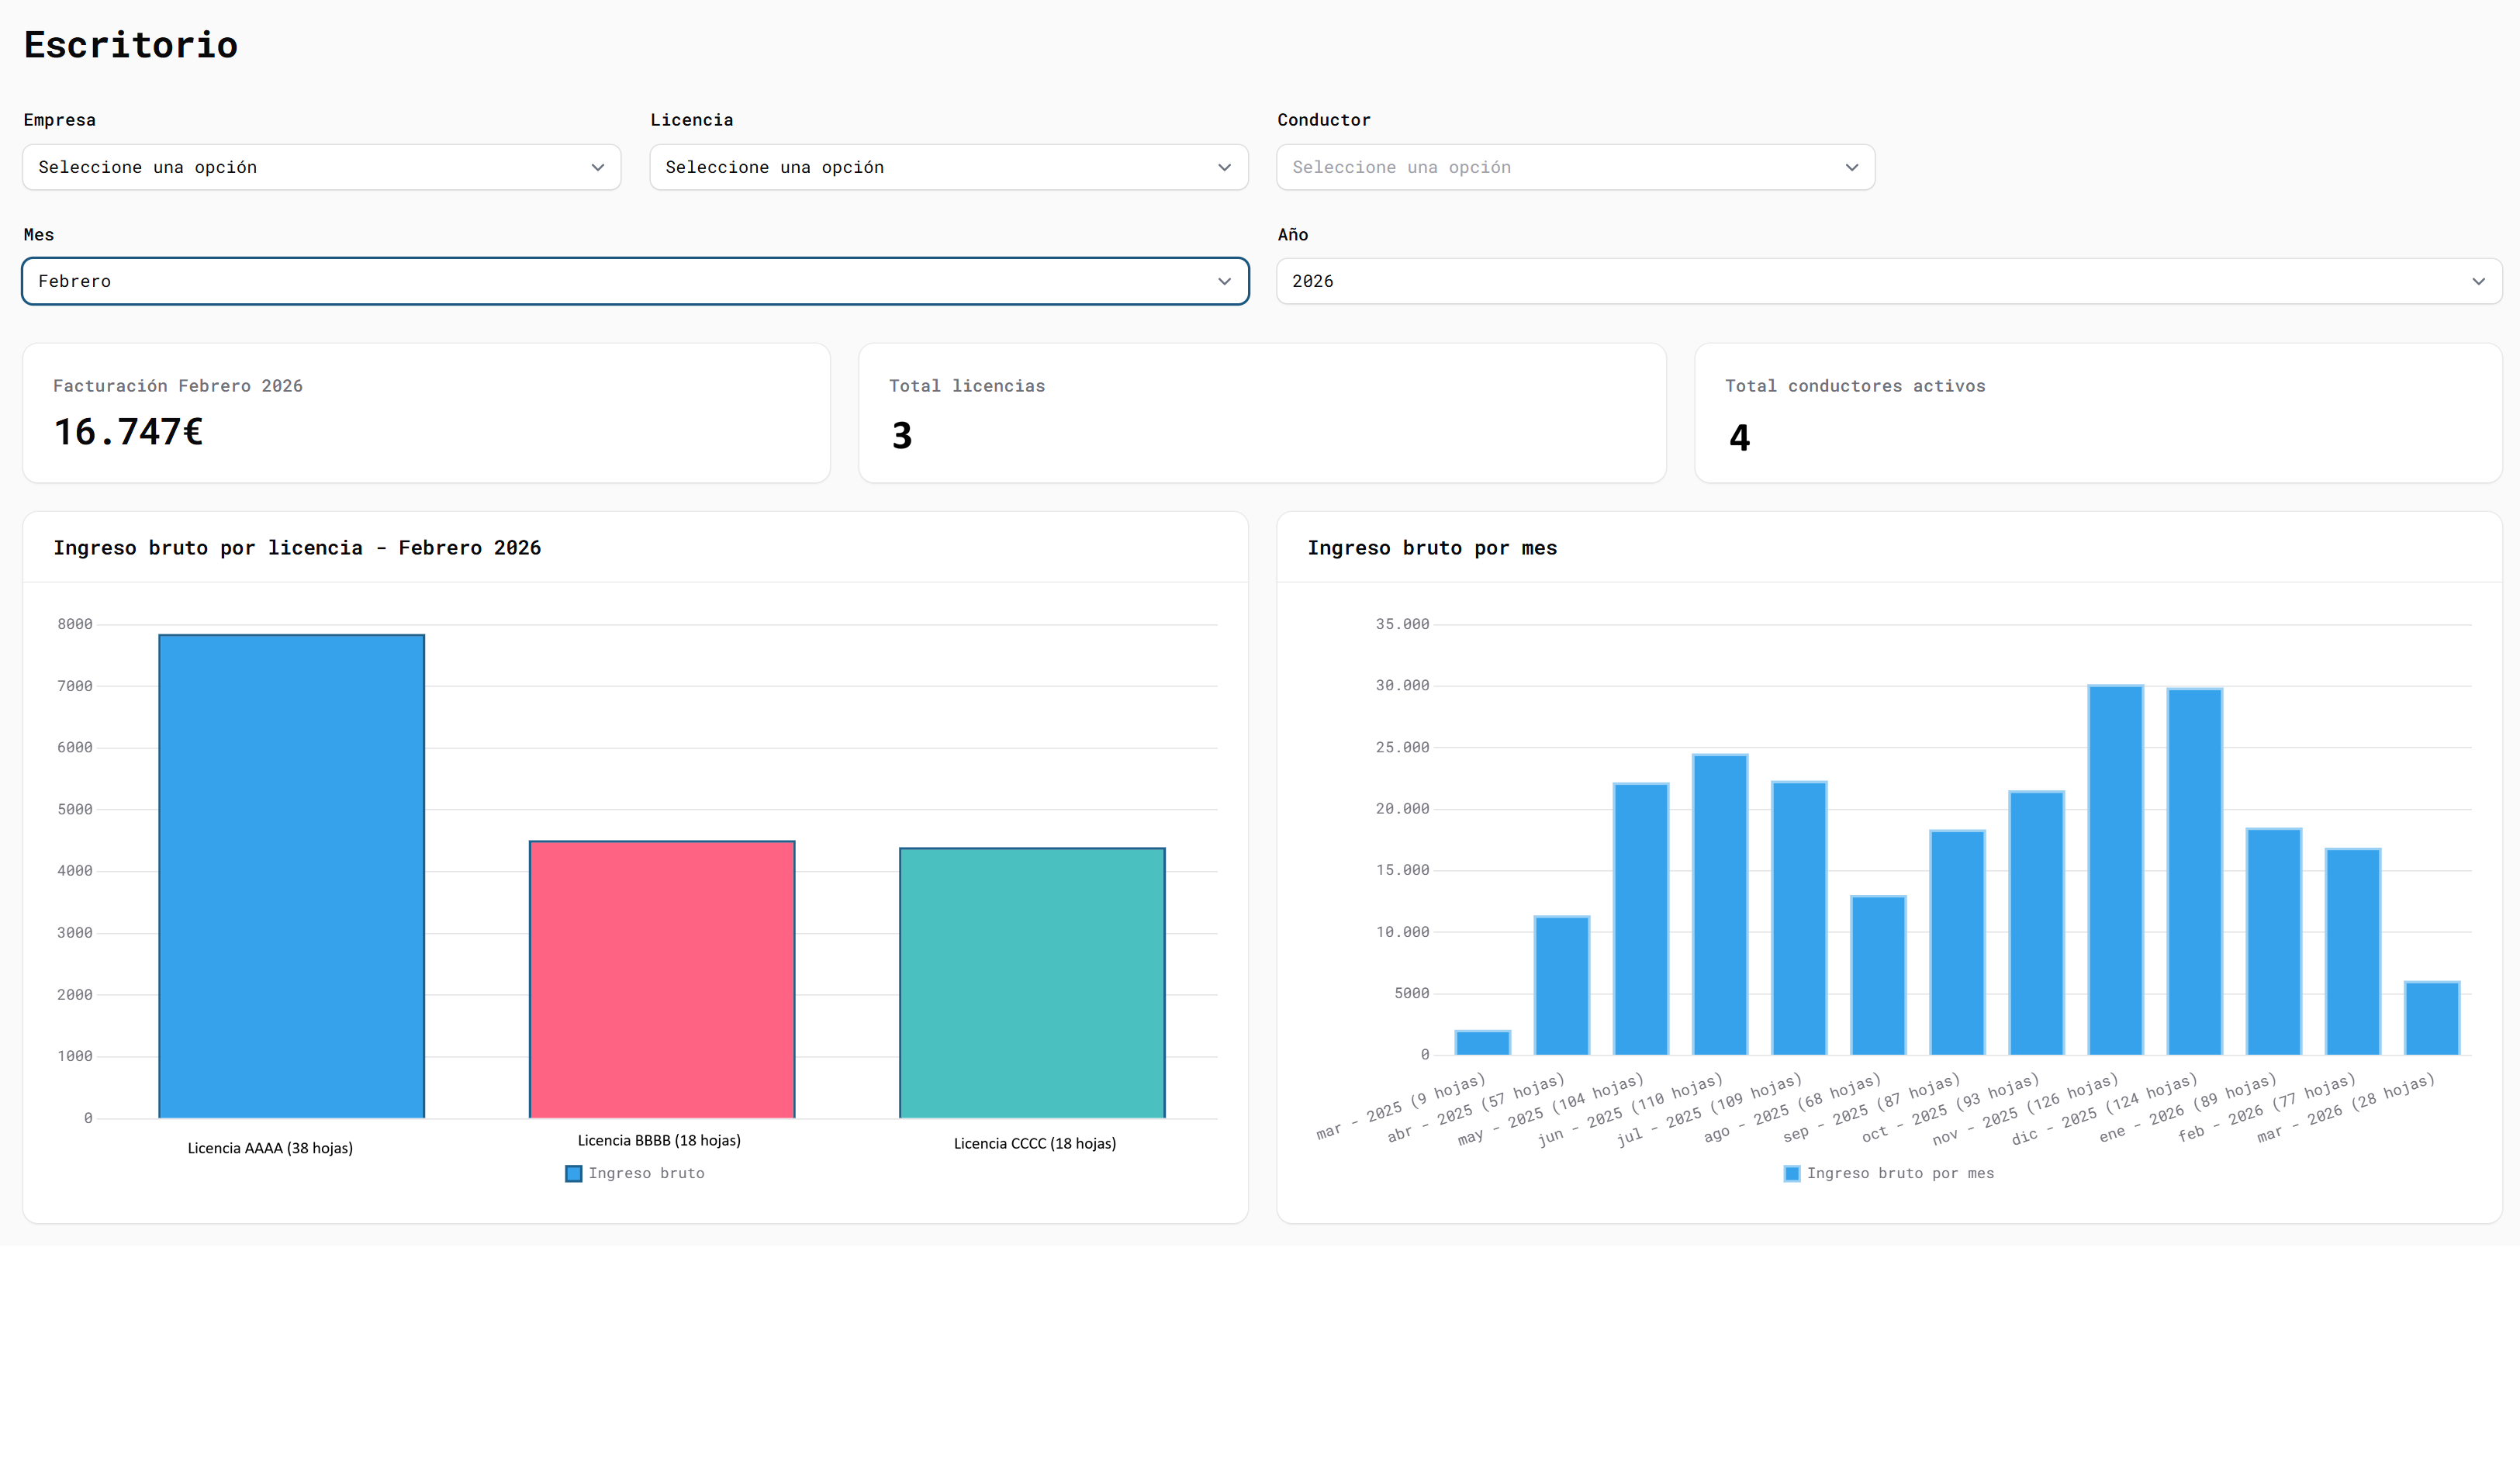Open the Empresa dropdown
Image resolution: width=2520 pixels, height=1479 pixels.
[320, 167]
